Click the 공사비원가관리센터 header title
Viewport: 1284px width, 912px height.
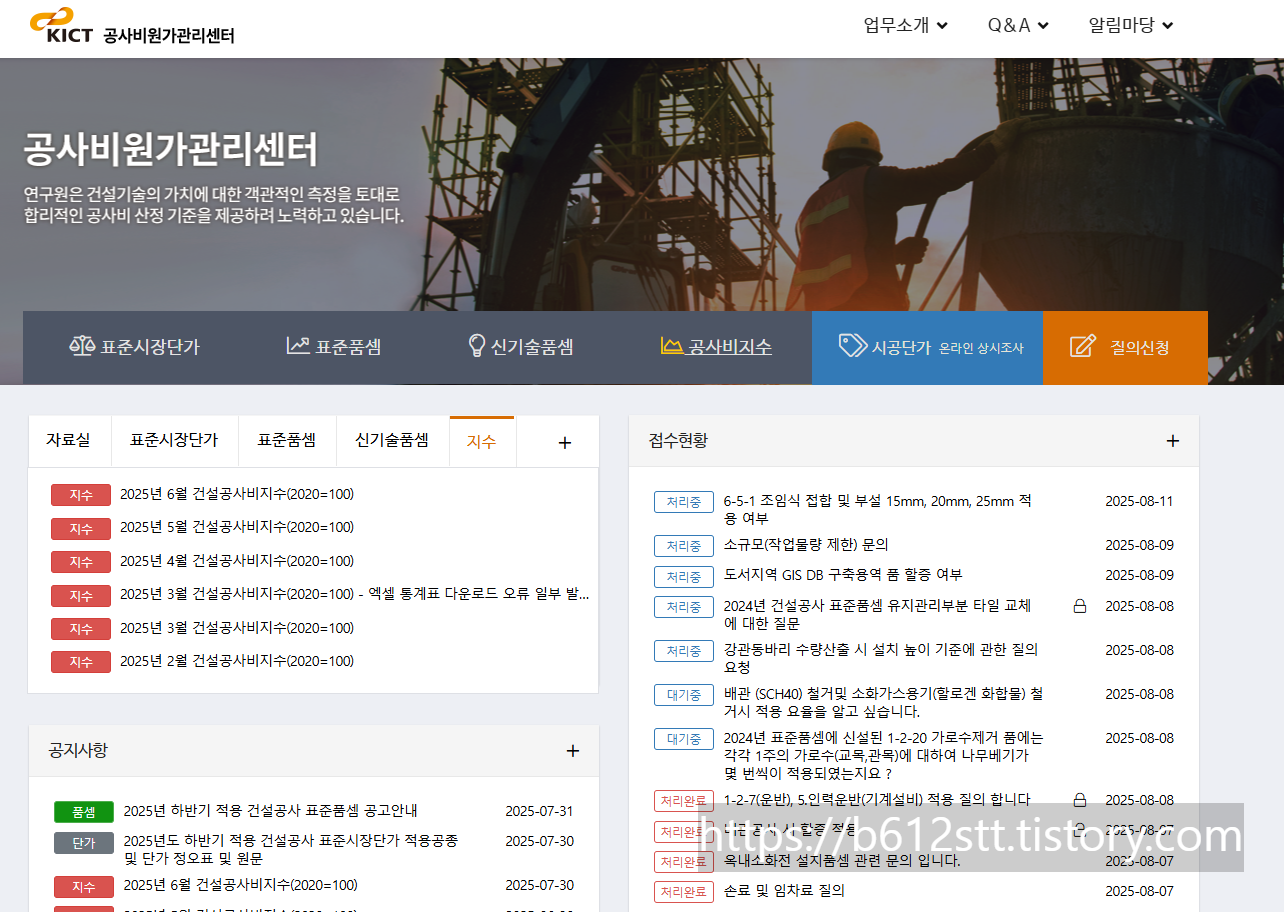pyautogui.click(x=169, y=35)
